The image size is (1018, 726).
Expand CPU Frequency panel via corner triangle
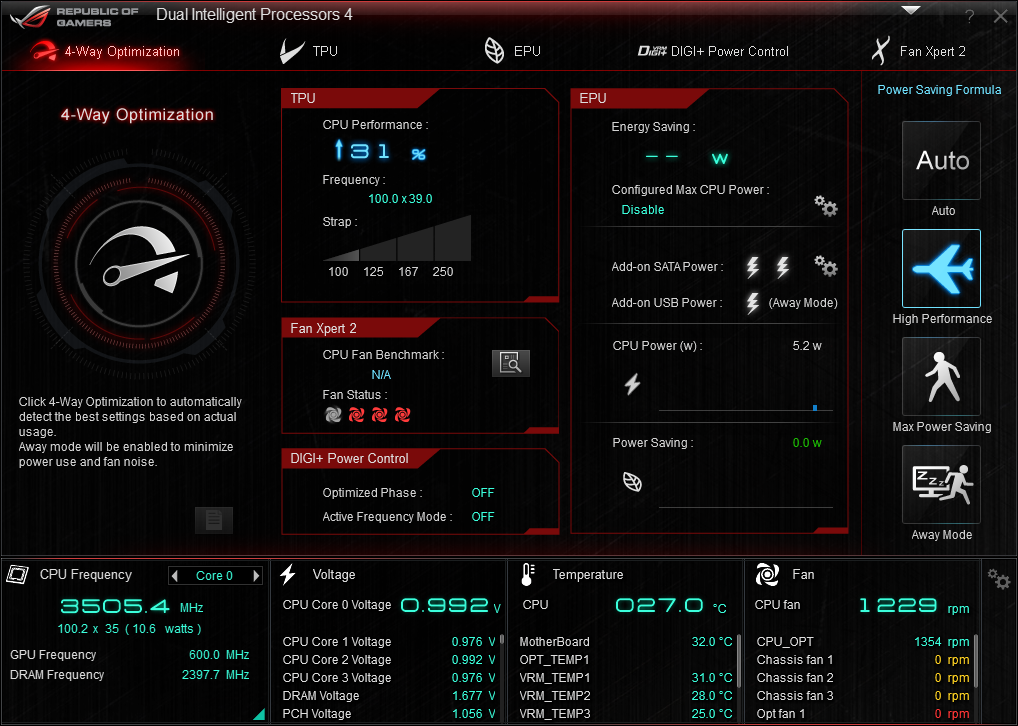pyautogui.click(x=259, y=714)
